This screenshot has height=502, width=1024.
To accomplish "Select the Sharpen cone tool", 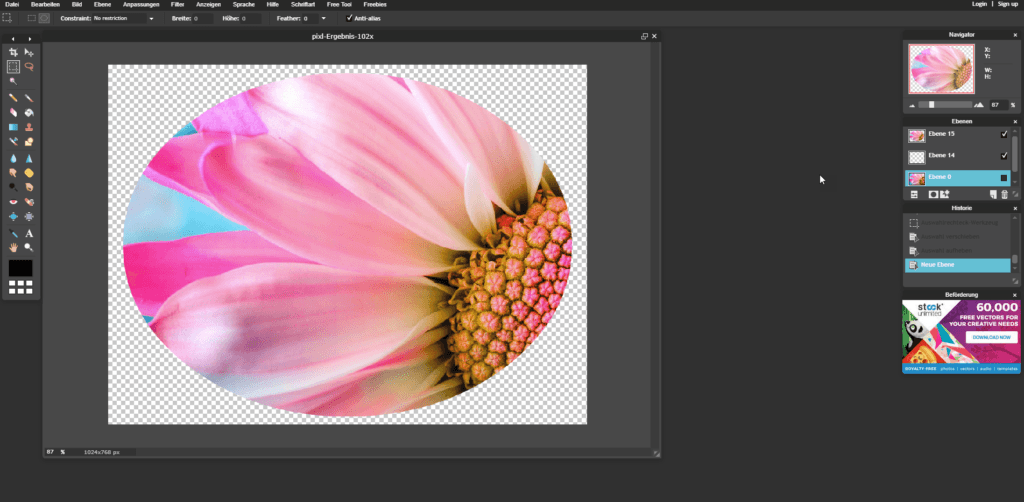I will click(29, 158).
